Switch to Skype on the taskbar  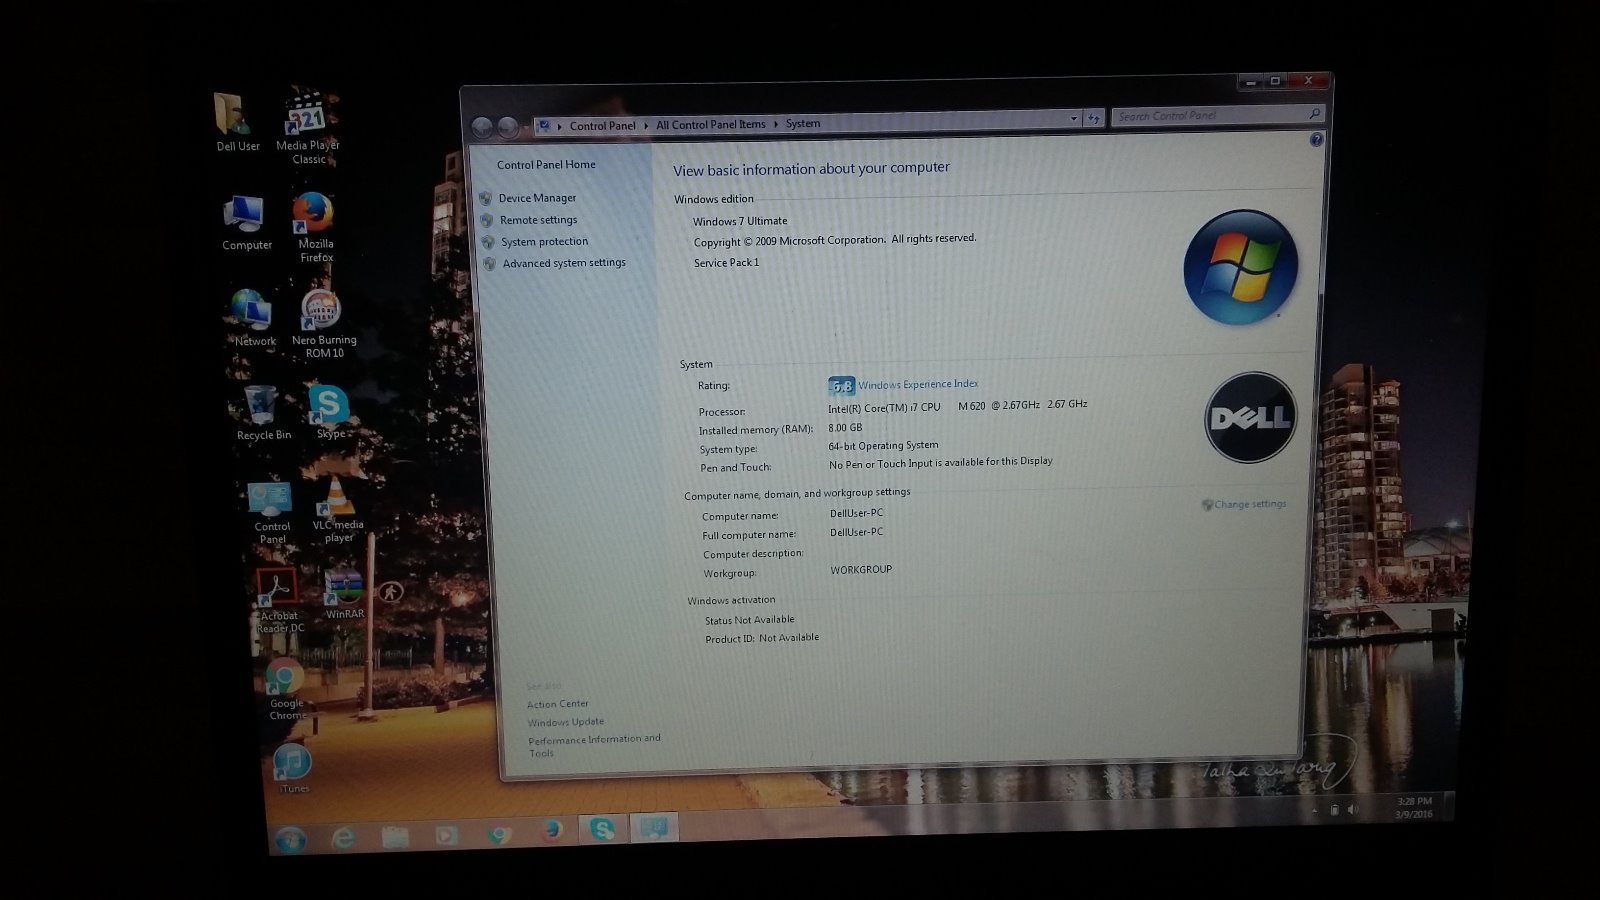(x=602, y=828)
